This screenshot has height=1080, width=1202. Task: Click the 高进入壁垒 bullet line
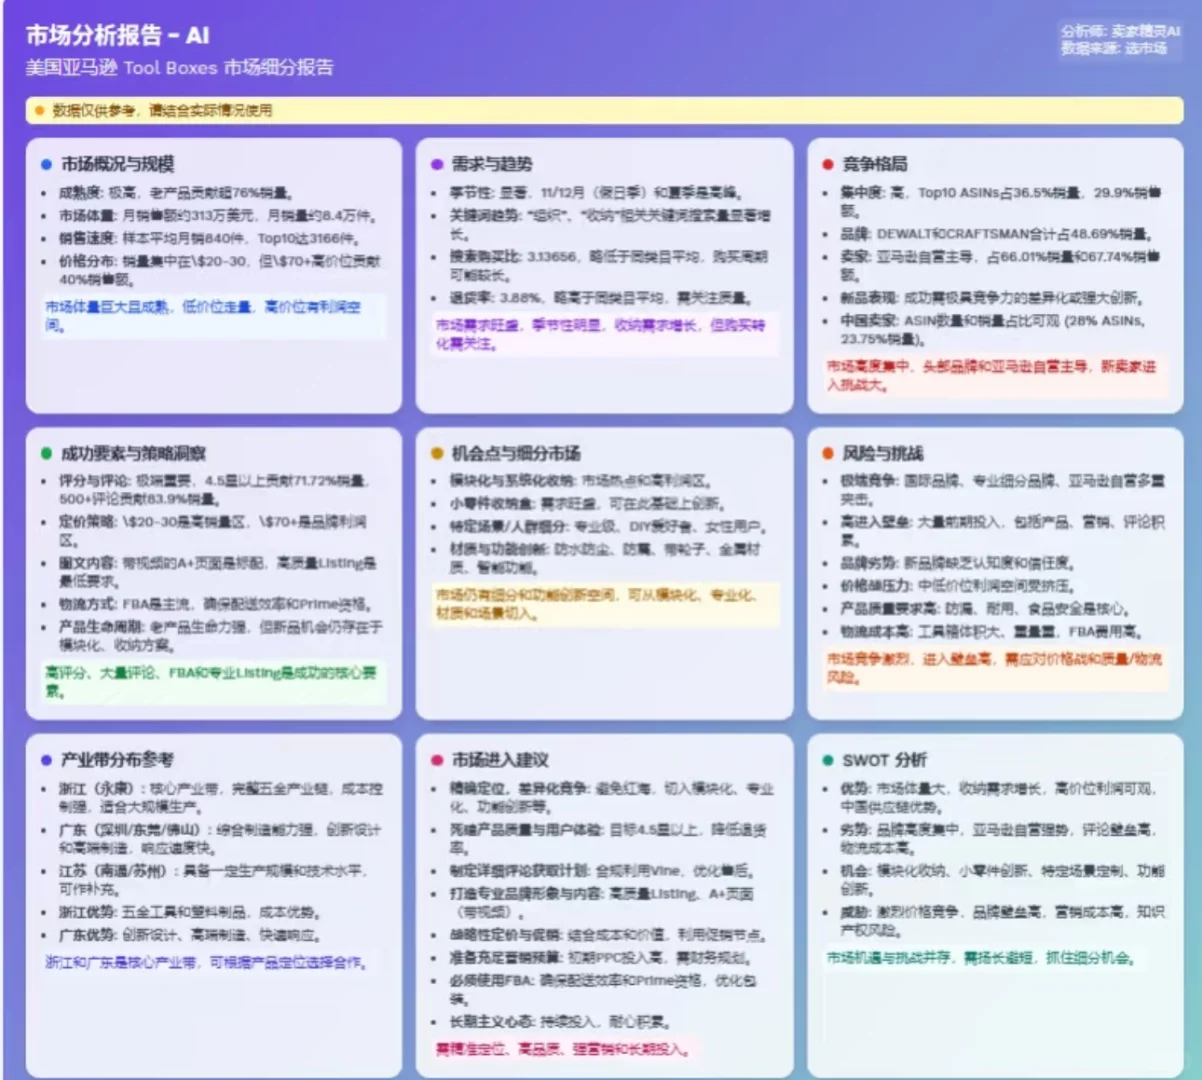point(1002,530)
